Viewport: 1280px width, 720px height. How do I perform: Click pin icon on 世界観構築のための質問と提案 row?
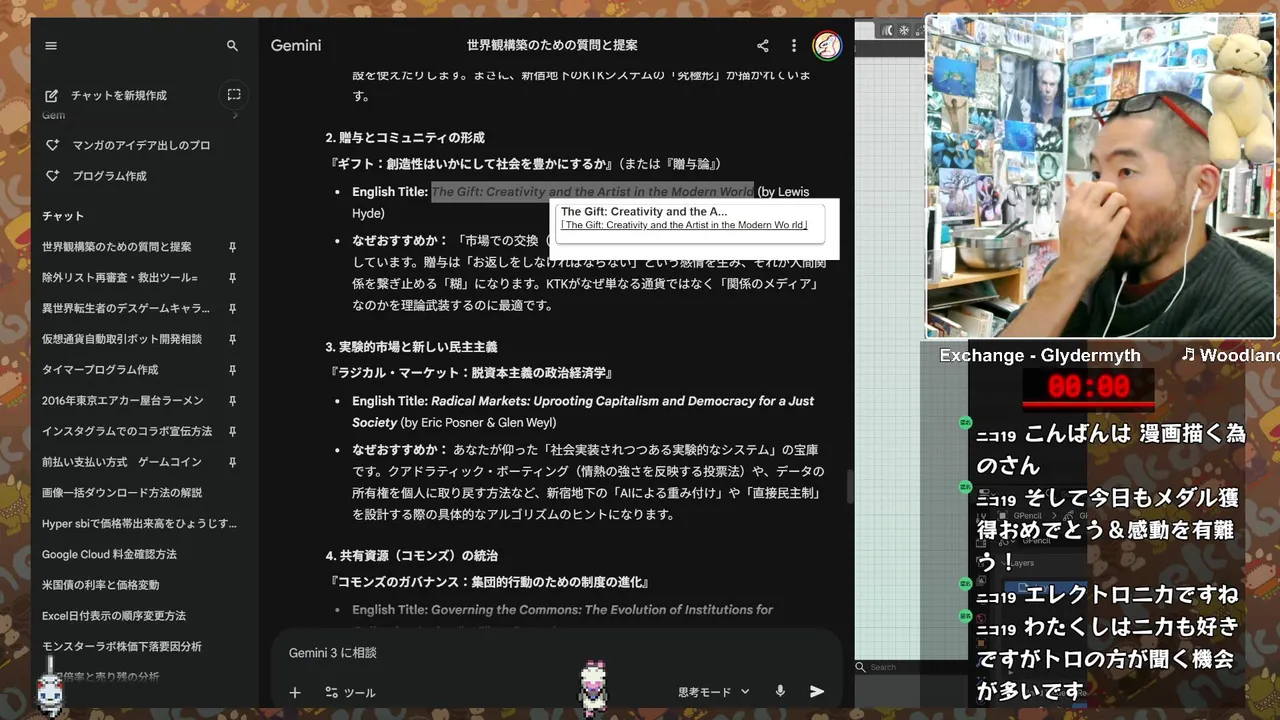tap(232, 247)
